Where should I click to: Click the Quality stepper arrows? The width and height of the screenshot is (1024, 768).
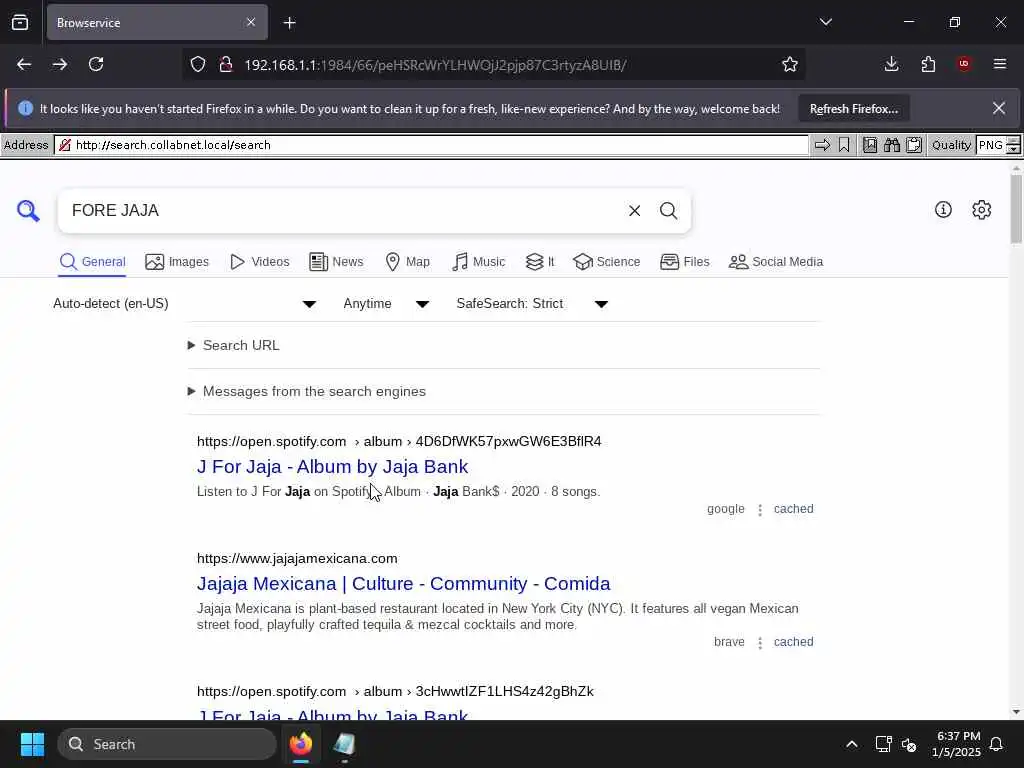1013,145
